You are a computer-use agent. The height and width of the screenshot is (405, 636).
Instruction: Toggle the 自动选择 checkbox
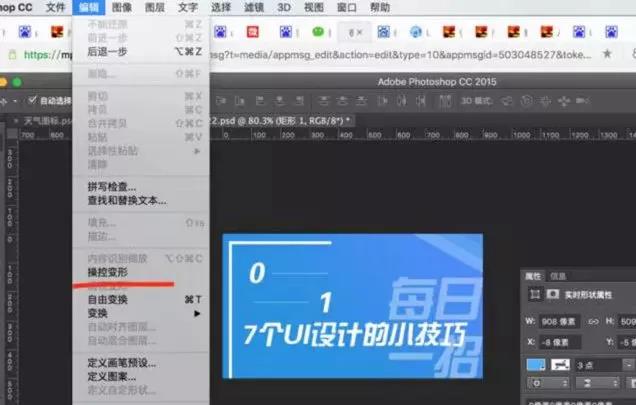coord(32,100)
